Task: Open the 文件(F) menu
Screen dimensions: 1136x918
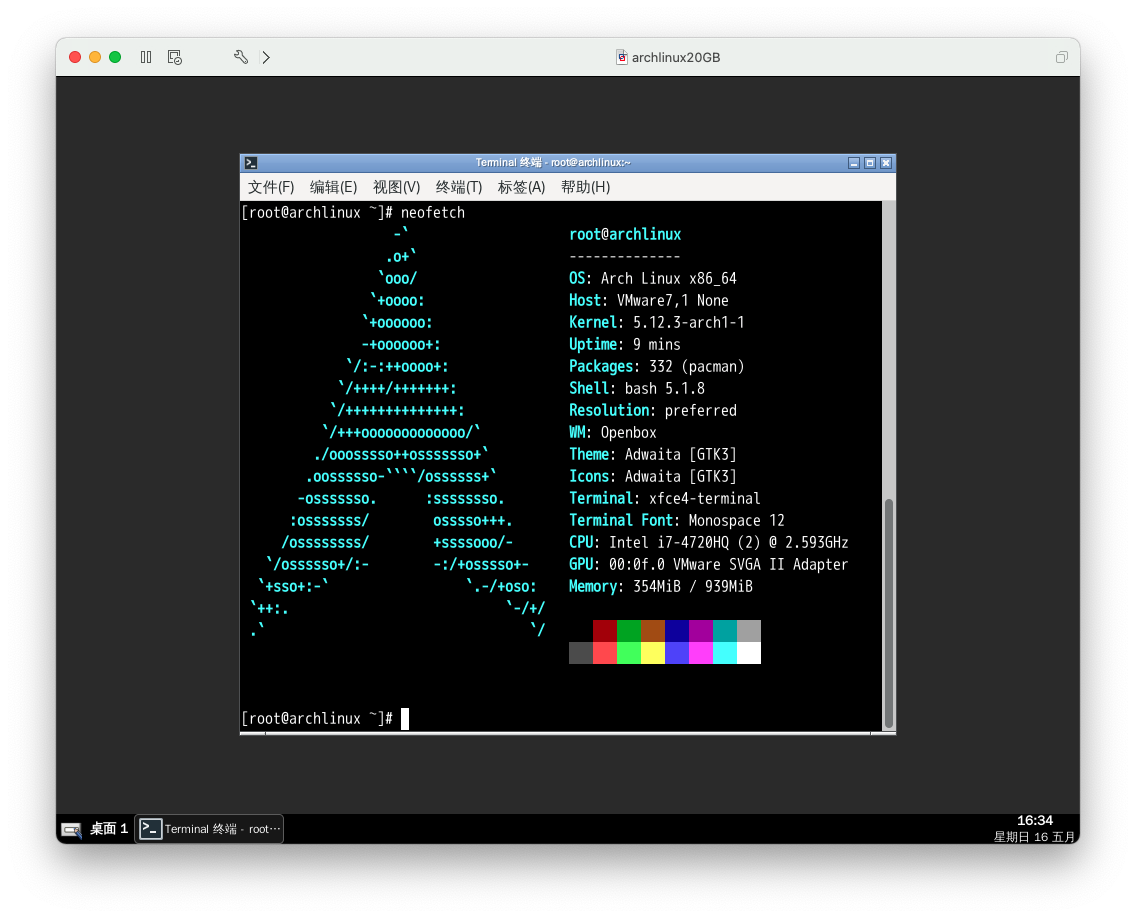Action: pyautogui.click(x=271, y=188)
